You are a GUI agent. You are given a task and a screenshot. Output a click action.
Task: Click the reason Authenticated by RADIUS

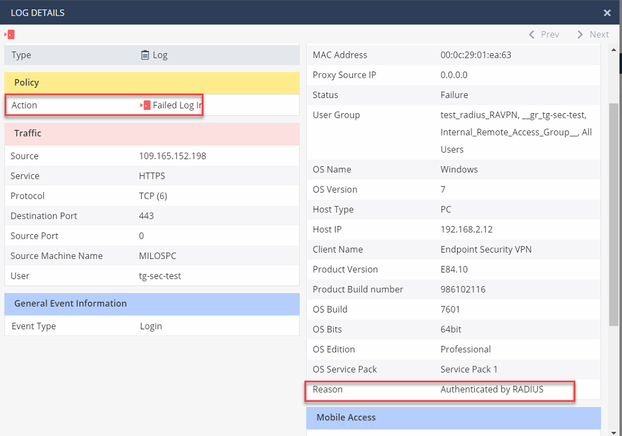pos(492,390)
